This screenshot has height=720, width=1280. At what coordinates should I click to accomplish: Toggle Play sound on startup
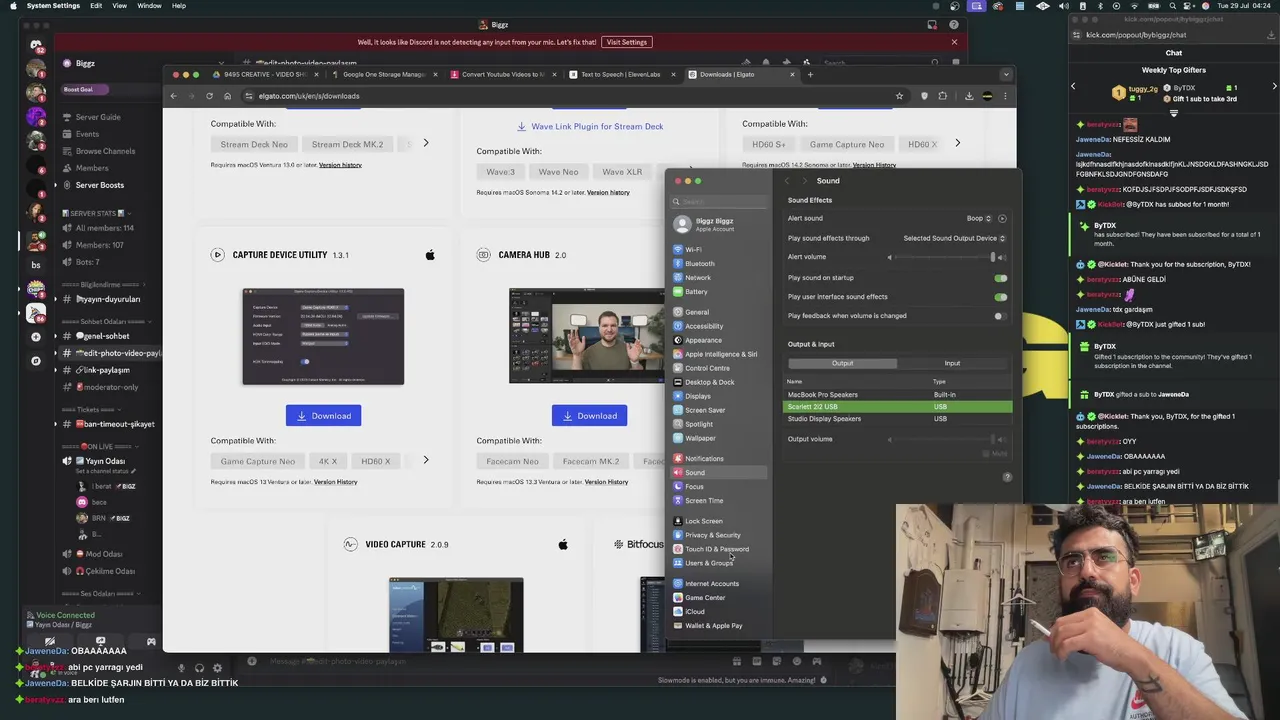[x=1000, y=278]
